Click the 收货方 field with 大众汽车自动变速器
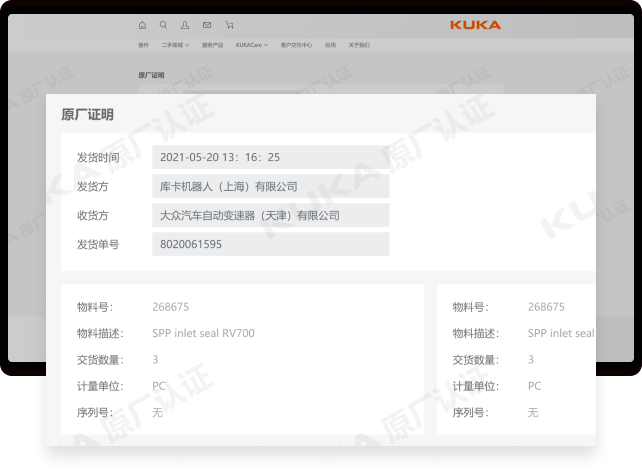This screenshot has width=642, height=472. coord(270,215)
